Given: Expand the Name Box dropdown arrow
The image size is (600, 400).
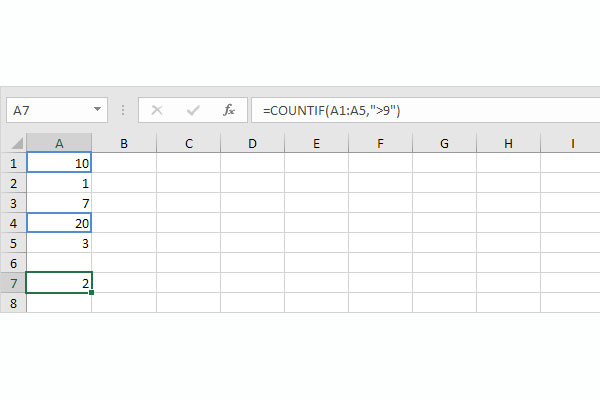Looking at the screenshot, I should 98,110.
